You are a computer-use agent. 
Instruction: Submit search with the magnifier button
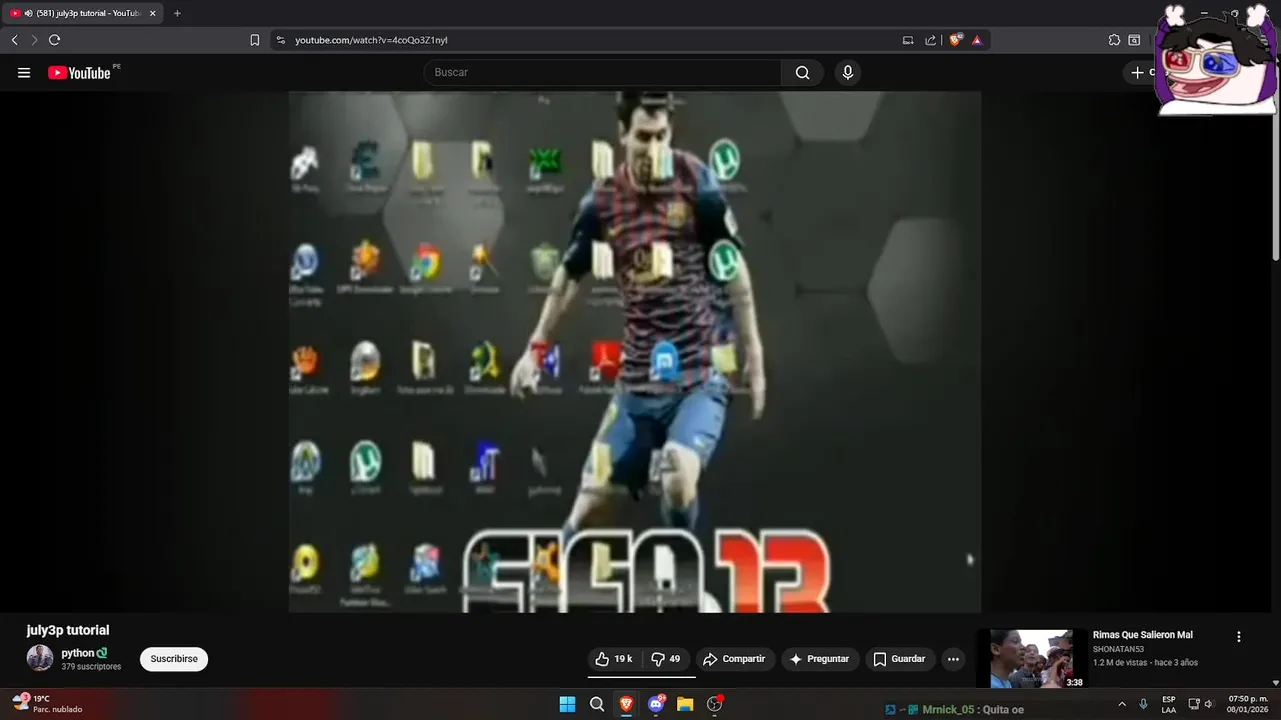click(802, 72)
